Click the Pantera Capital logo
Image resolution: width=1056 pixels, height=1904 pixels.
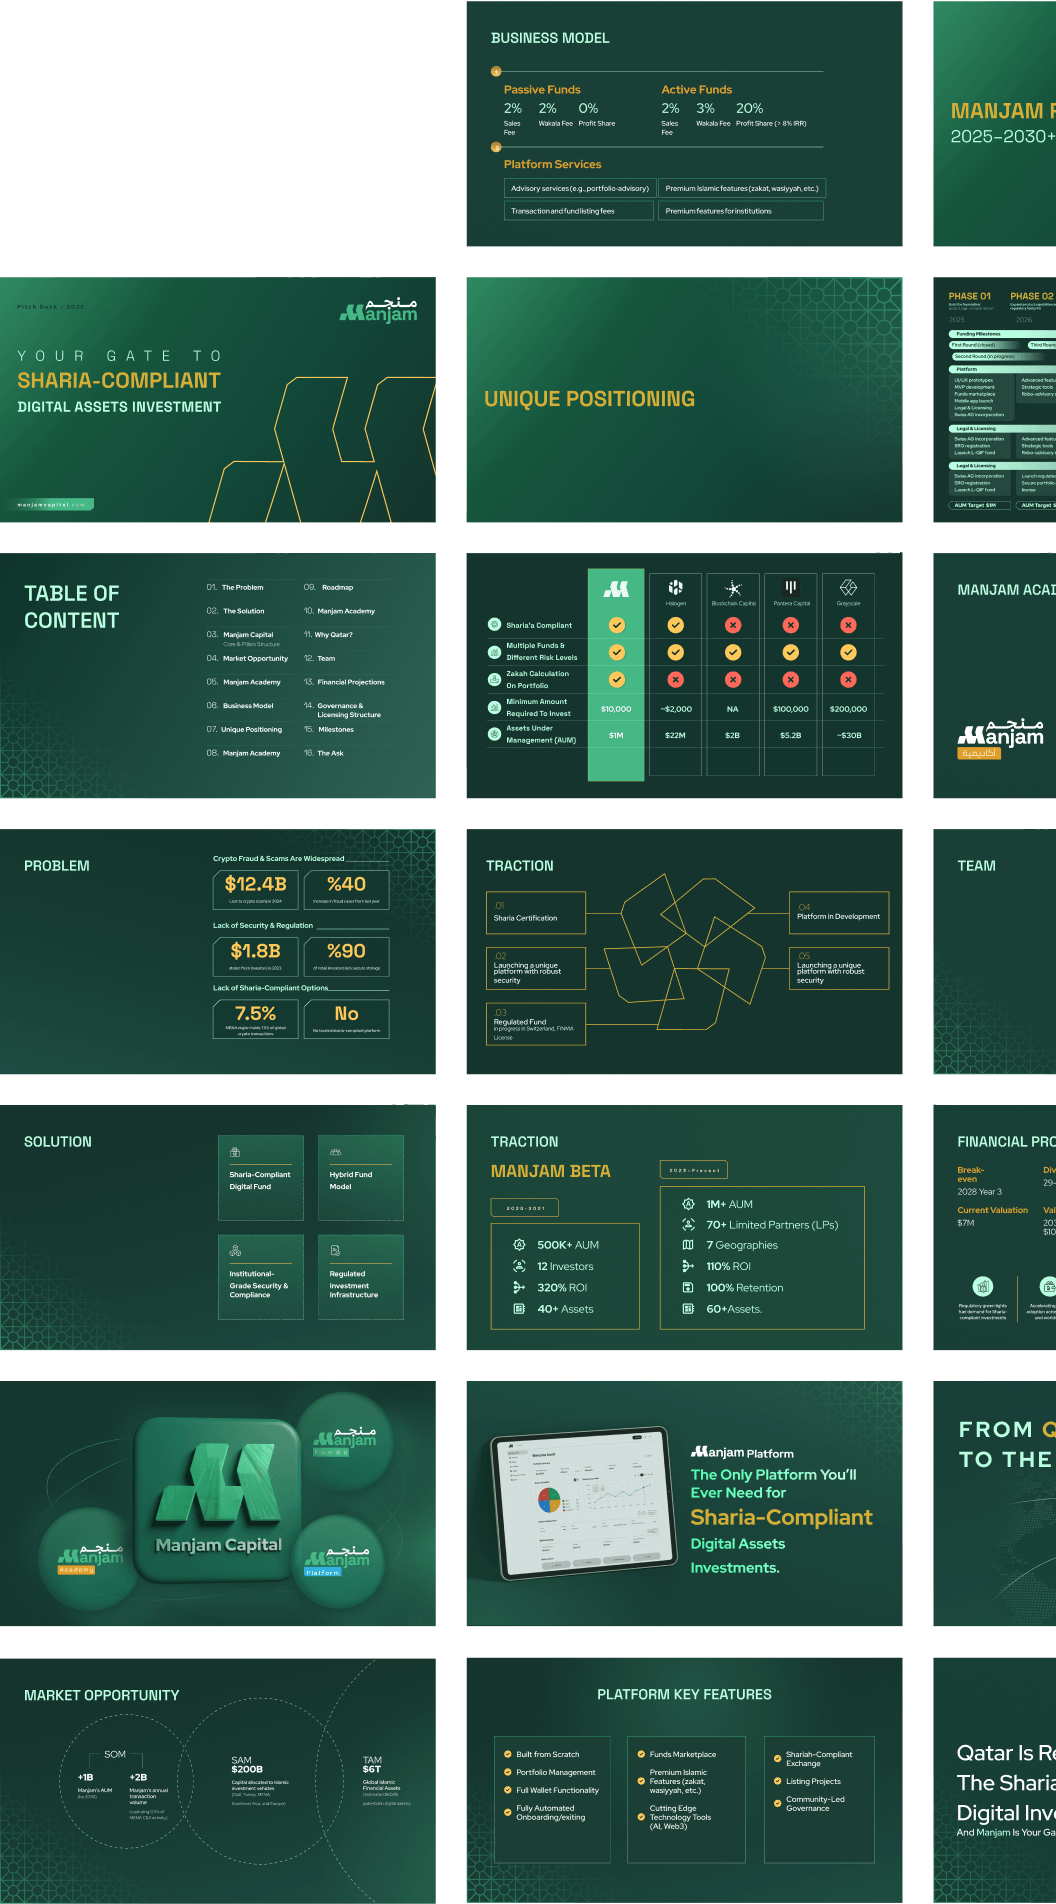coord(791,587)
